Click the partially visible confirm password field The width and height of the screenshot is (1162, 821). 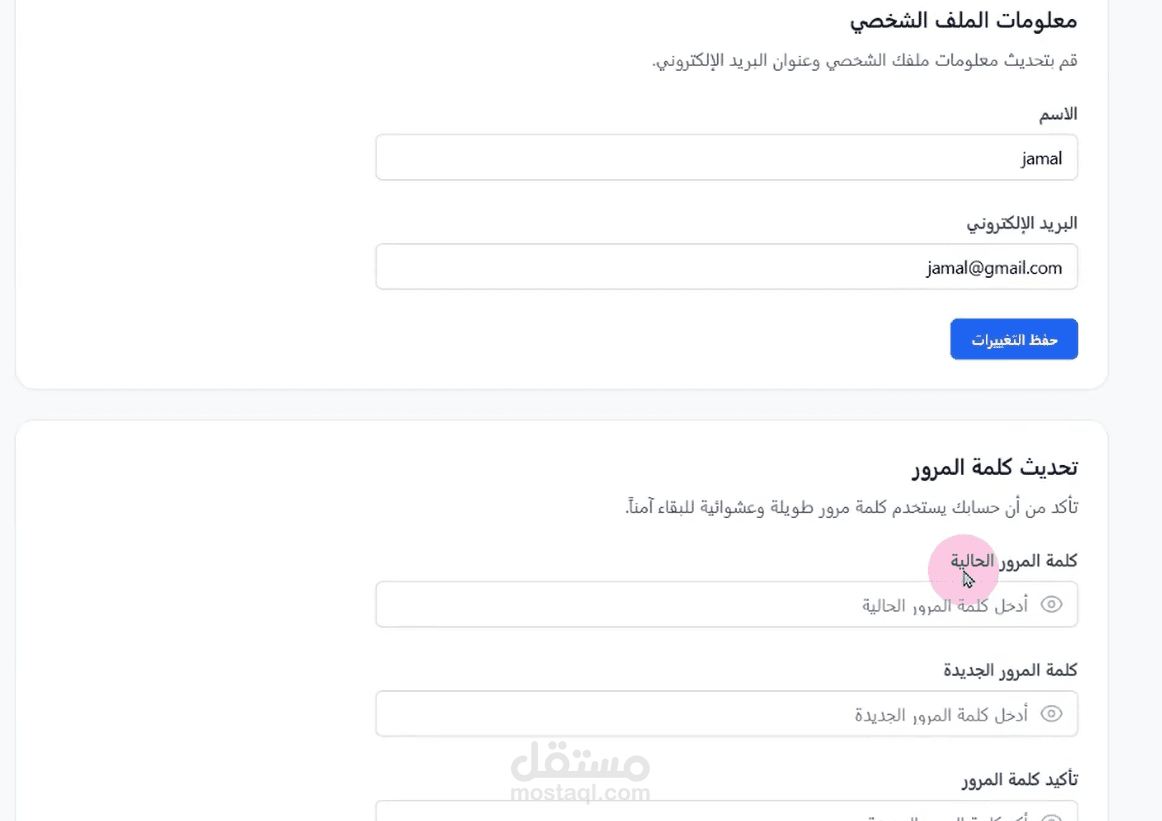[x=700, y=812]
